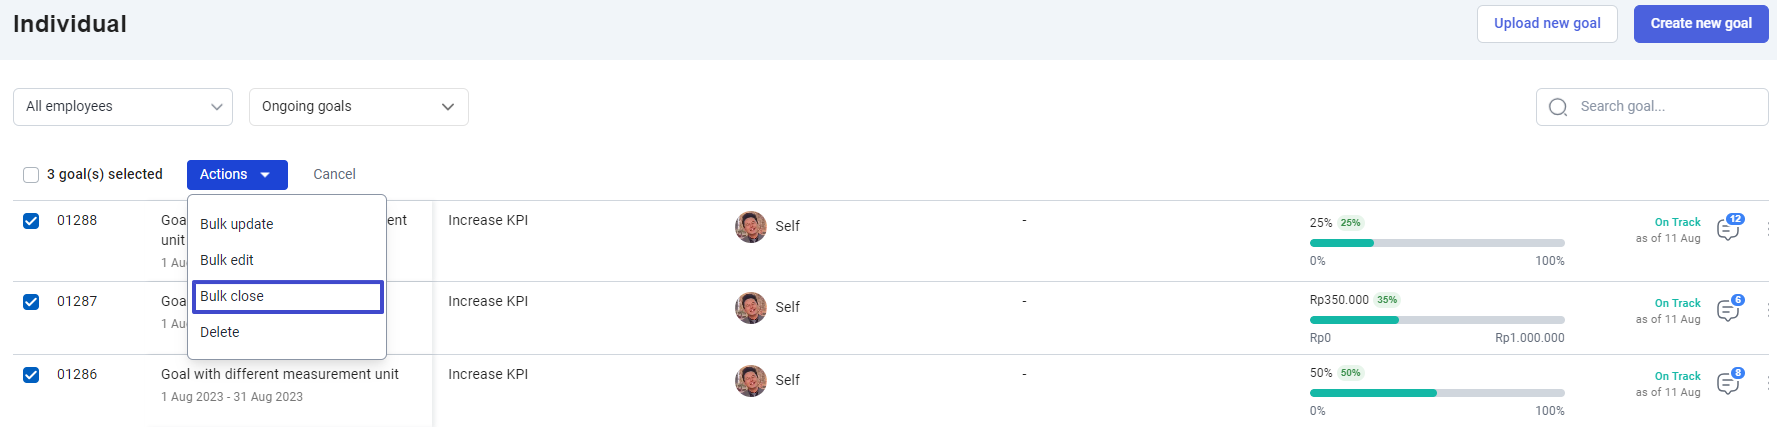Open comments icon for goal 01287
This screenshot has width=1777, height=427.
point(1727,311)
